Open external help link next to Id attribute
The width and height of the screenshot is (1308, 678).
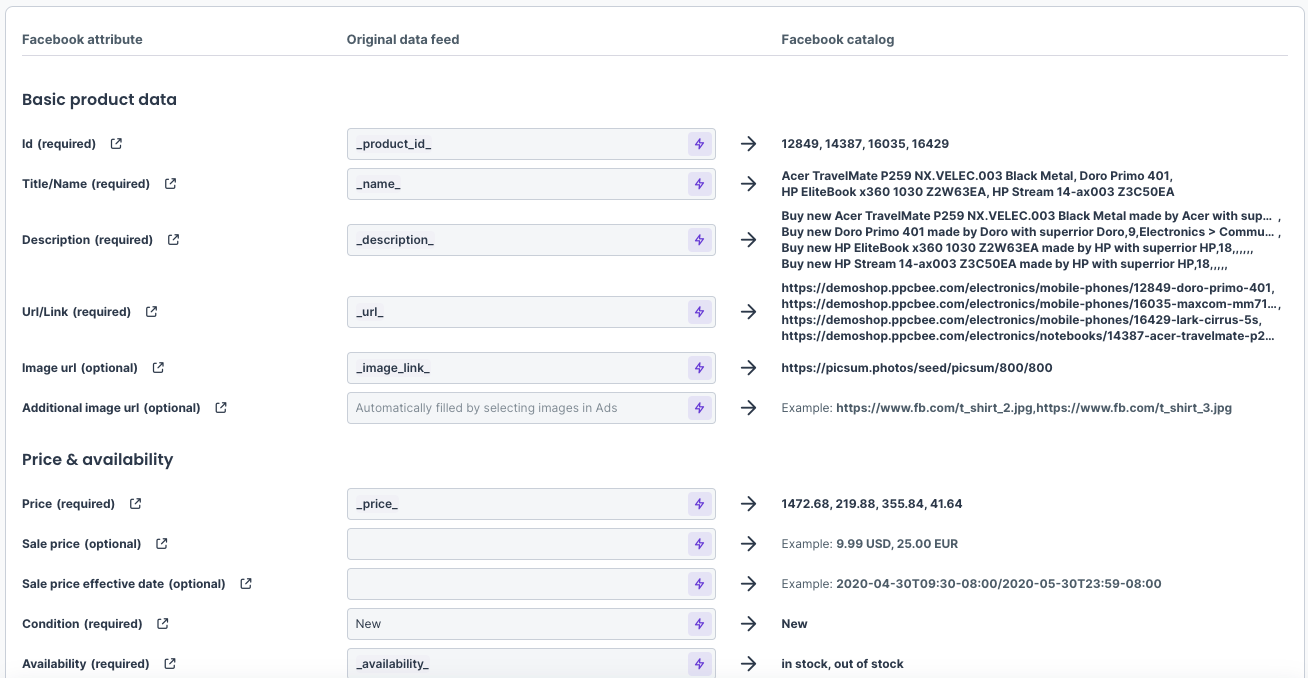pyautogui.click(x=116, y=144)
